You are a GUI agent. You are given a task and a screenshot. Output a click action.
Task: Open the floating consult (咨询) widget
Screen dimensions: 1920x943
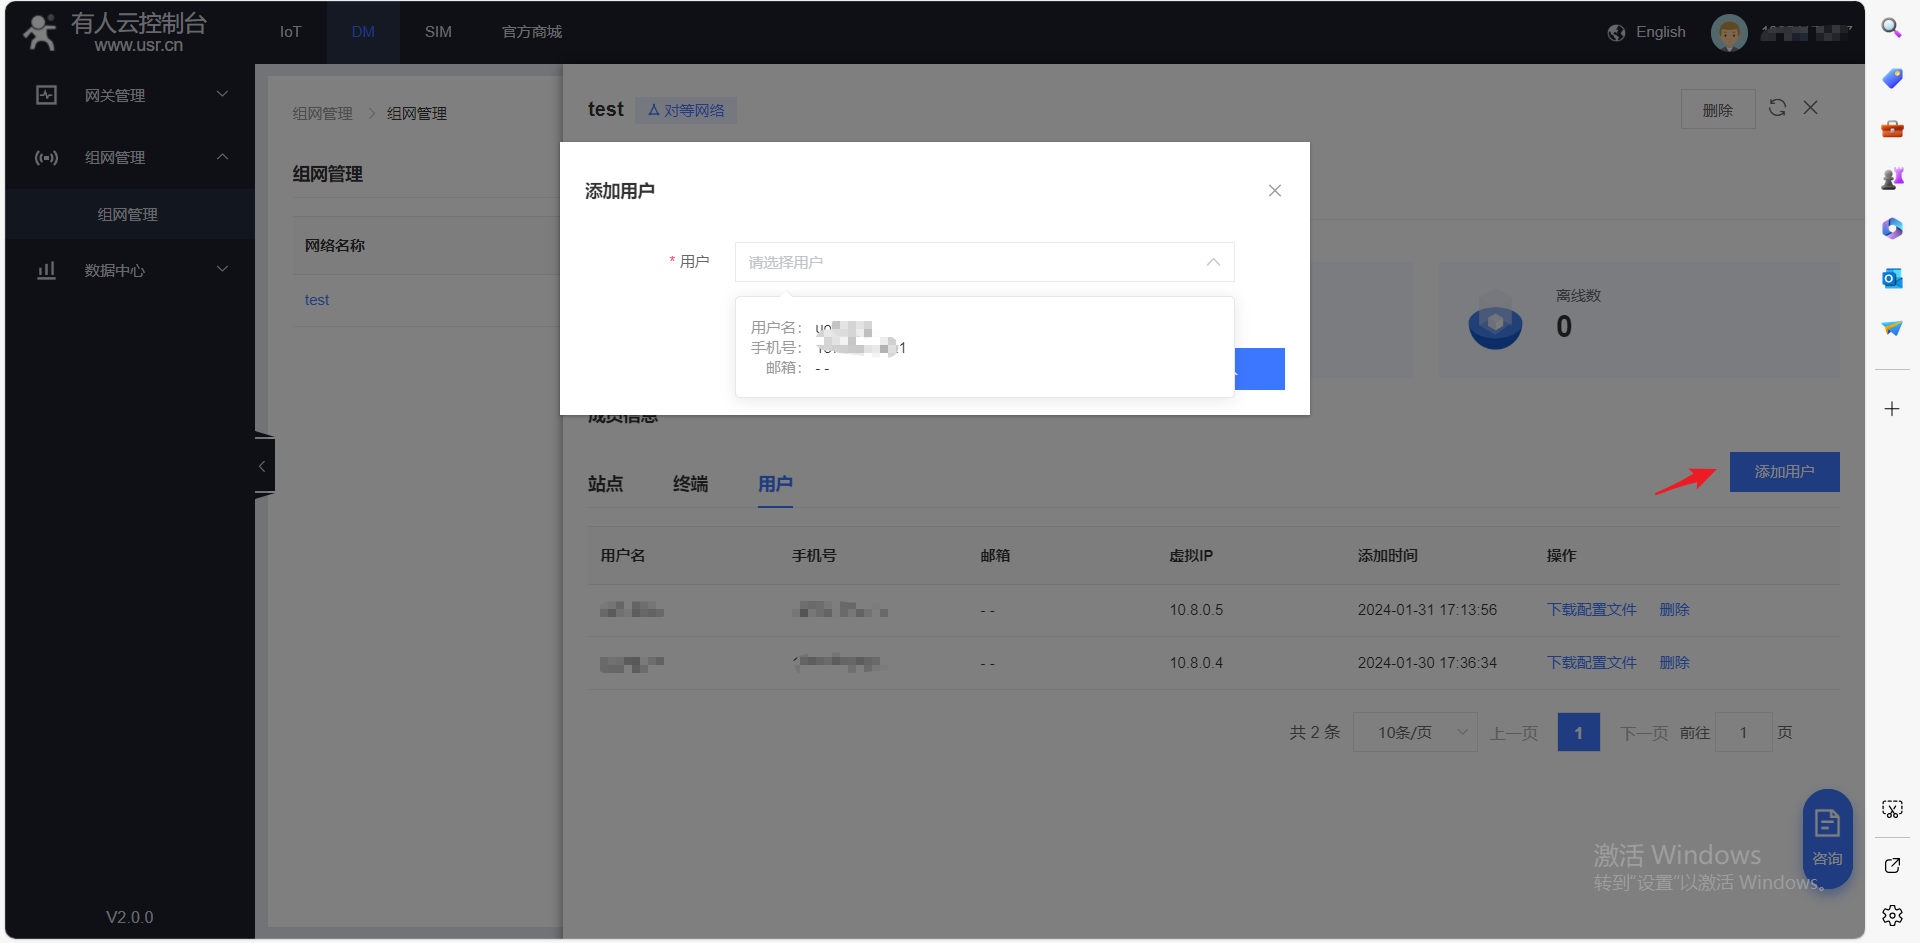coord(1827,836)
